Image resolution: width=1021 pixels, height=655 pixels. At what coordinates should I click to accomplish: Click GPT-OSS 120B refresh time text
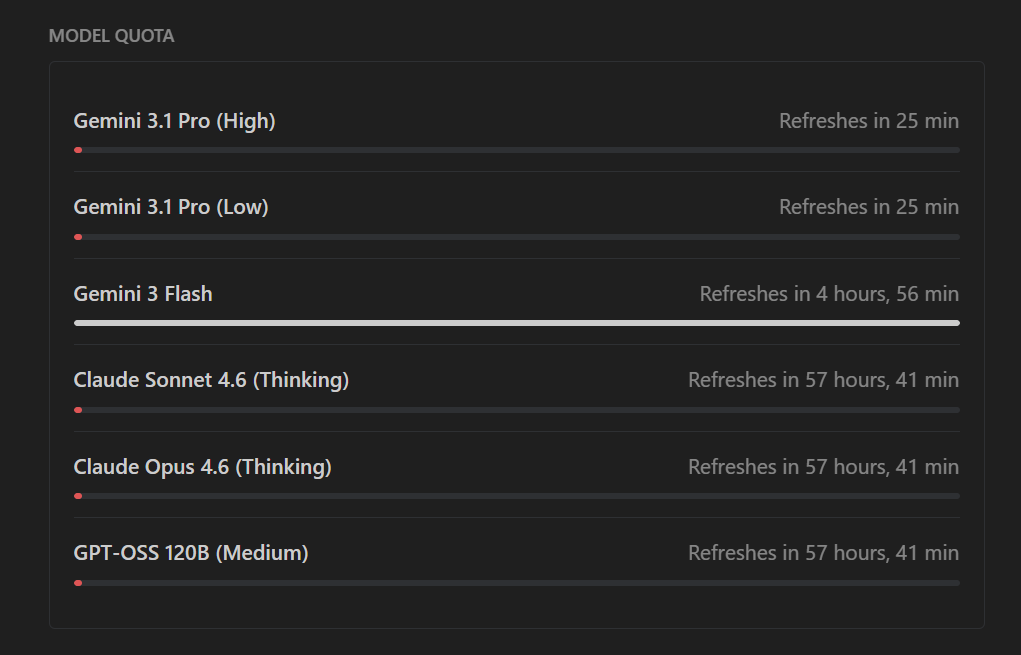coord(823,553)
